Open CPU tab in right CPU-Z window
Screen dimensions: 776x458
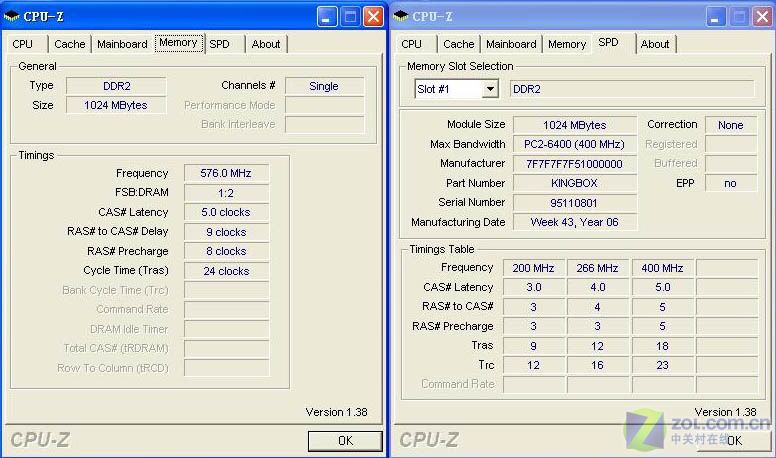click(x=414, y=44)
